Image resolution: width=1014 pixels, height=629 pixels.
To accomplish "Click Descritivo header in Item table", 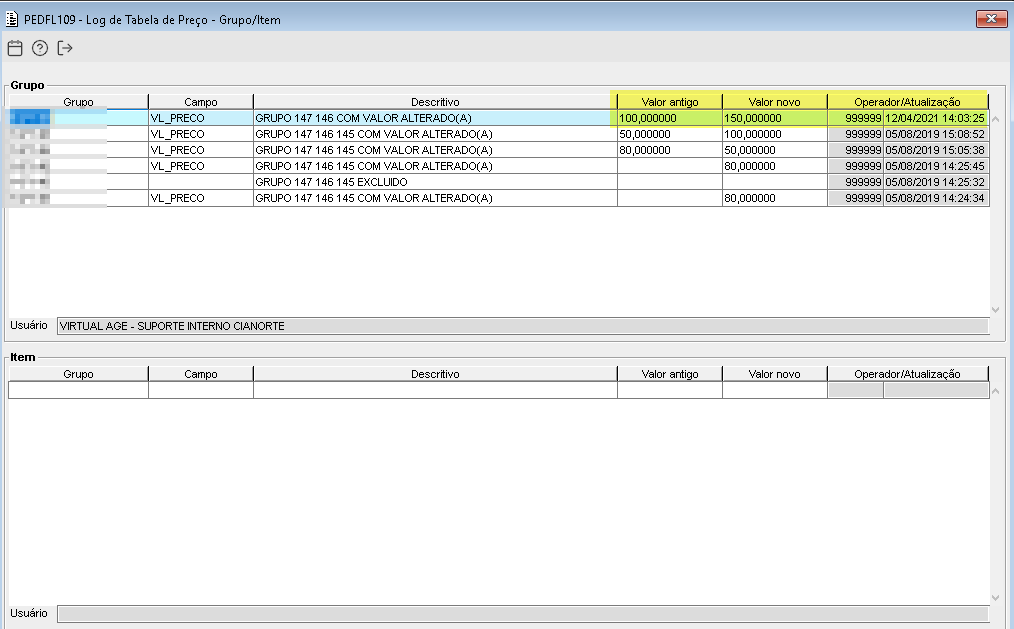I will coord(435,374).
